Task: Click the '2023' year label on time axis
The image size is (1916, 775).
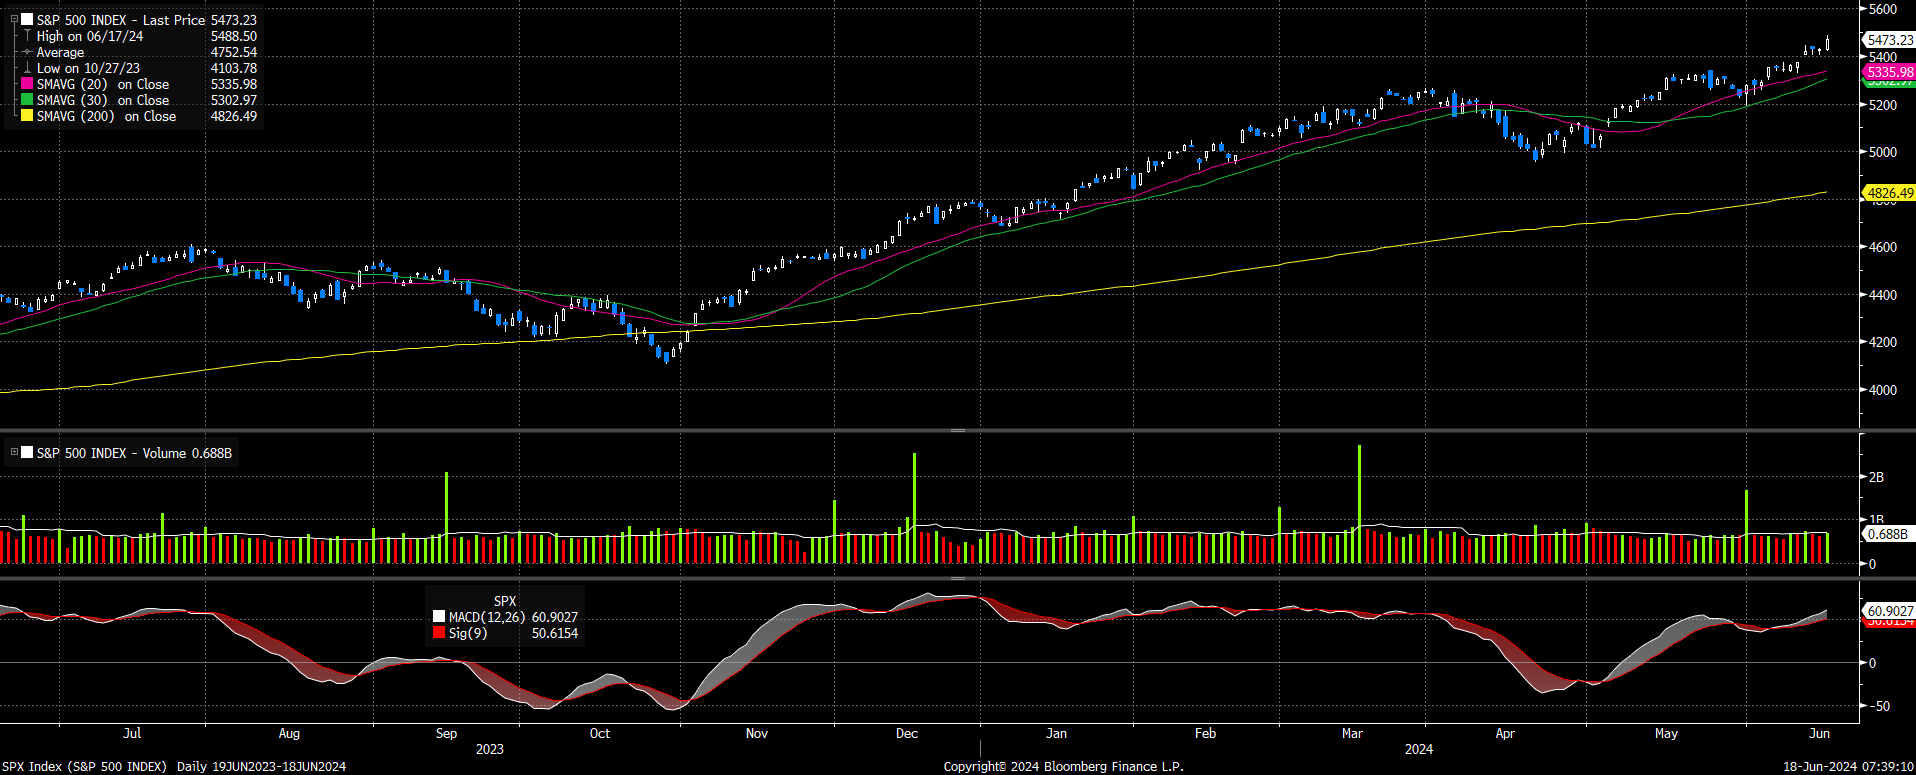Action: tap(490, 749)
